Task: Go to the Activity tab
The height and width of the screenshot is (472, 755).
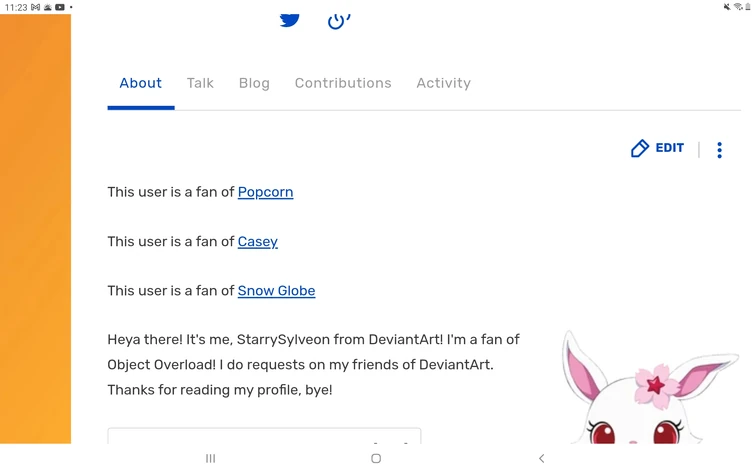Action: pyautogui.click(x=443, y=83)
